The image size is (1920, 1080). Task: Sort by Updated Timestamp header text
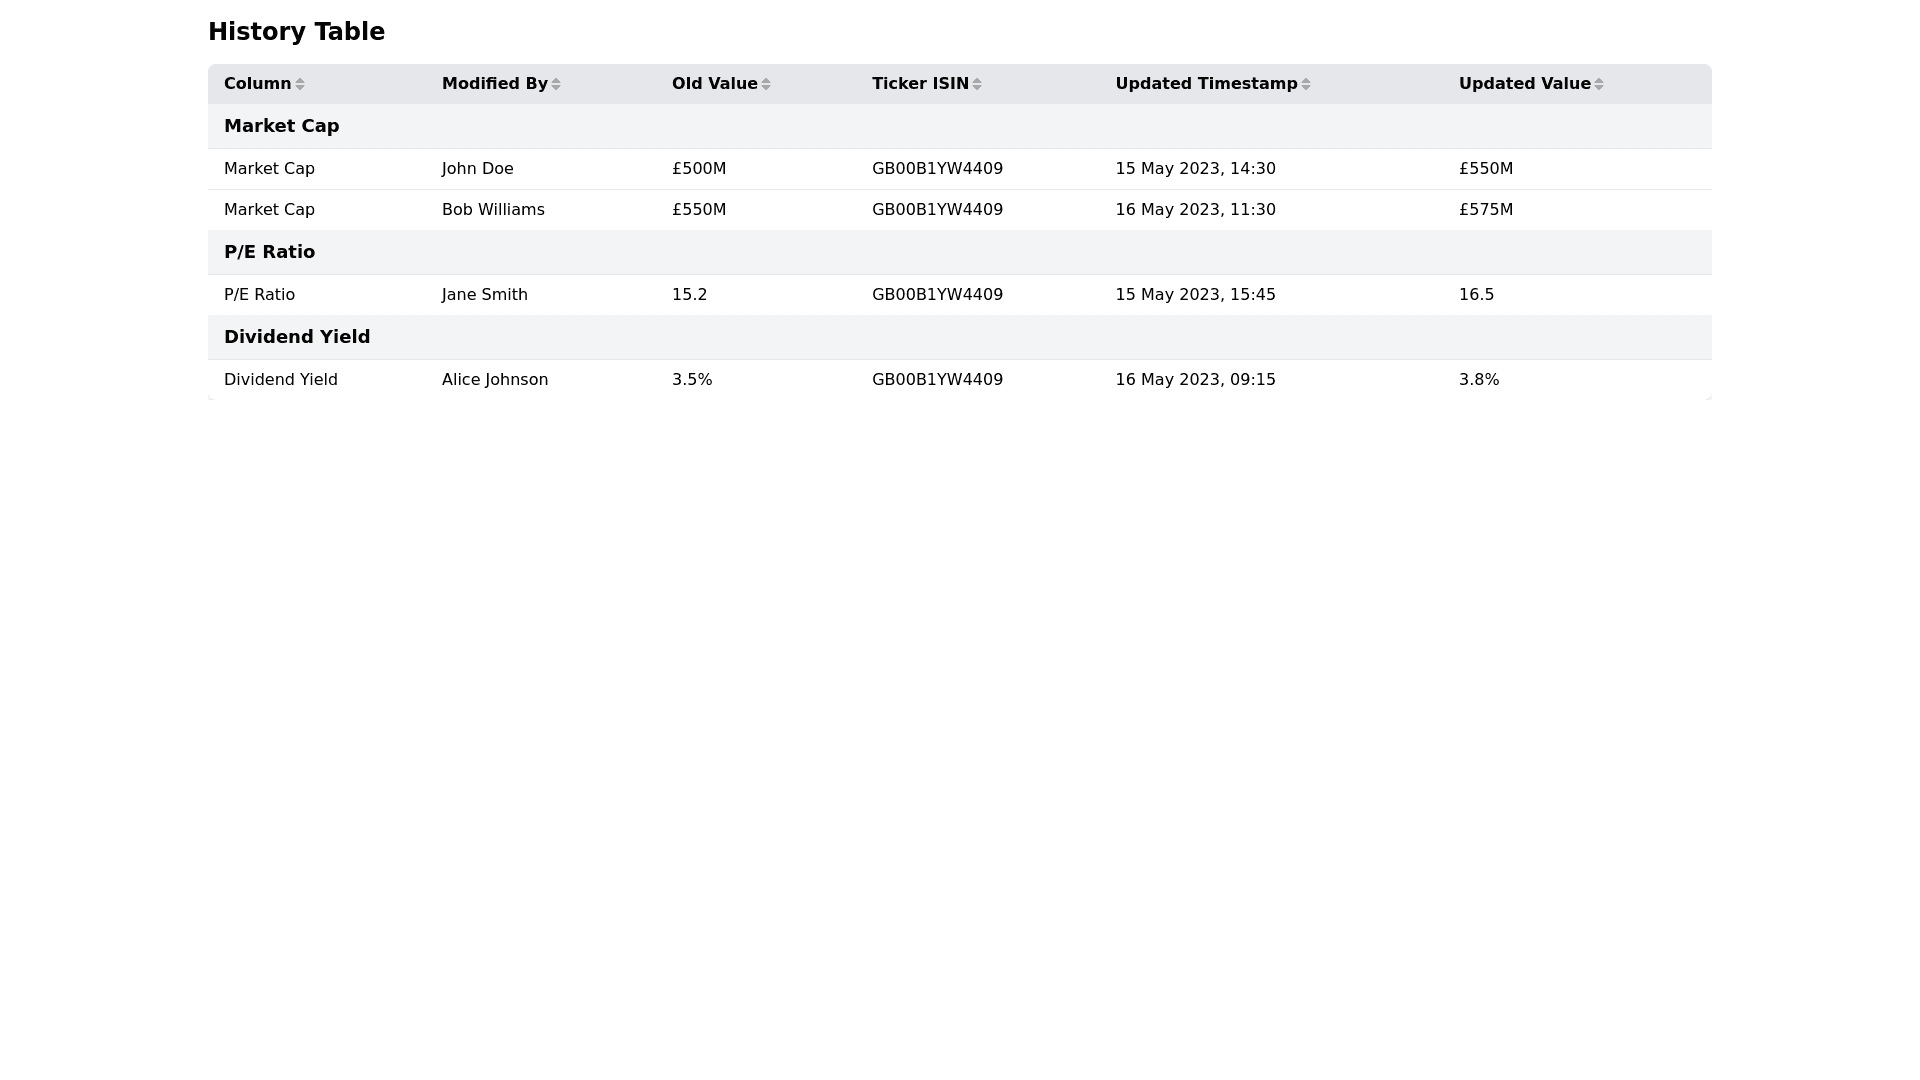click(x=1206, y=84)
